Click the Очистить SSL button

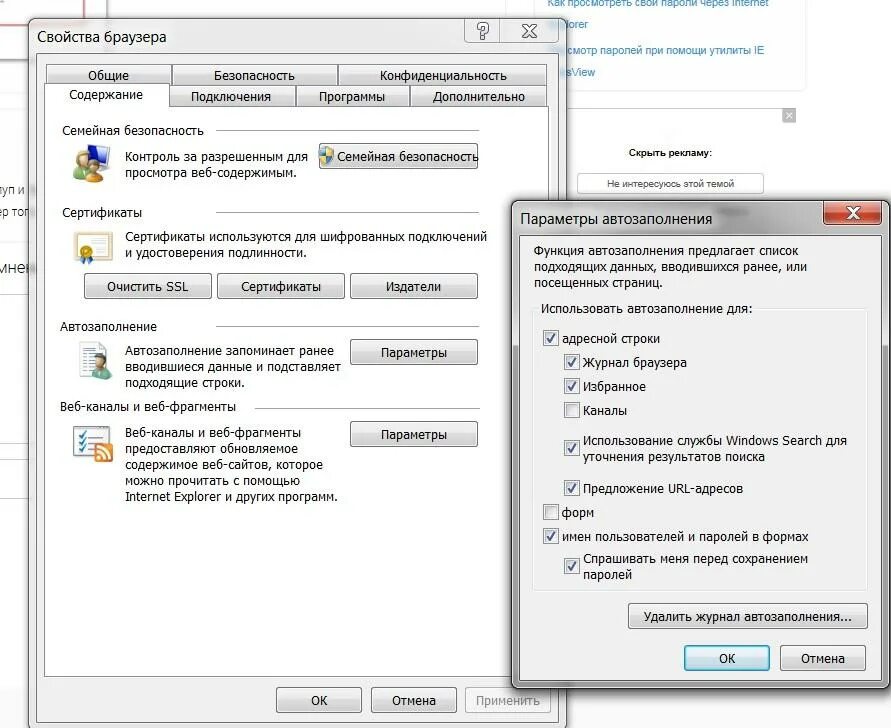[148, 286]
